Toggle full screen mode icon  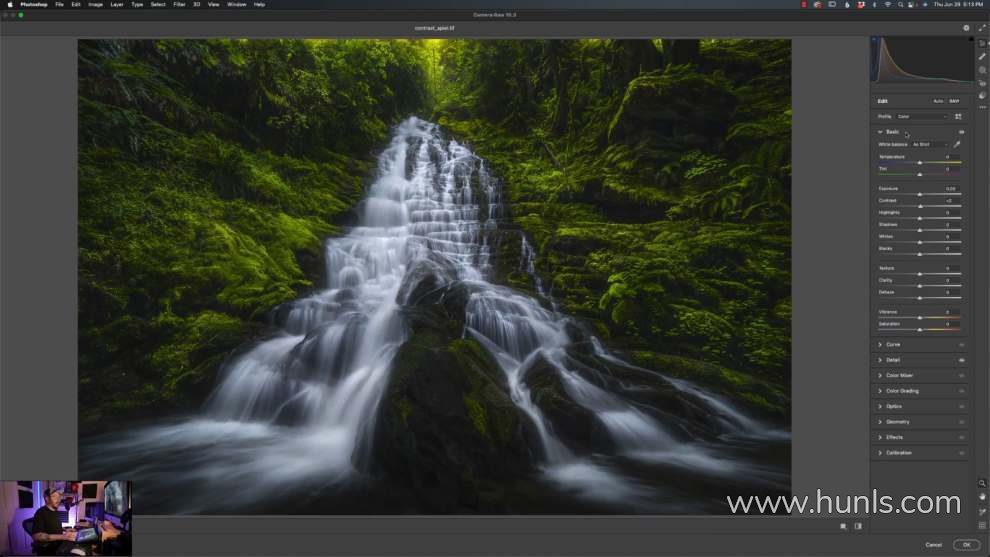pos(982,28)
